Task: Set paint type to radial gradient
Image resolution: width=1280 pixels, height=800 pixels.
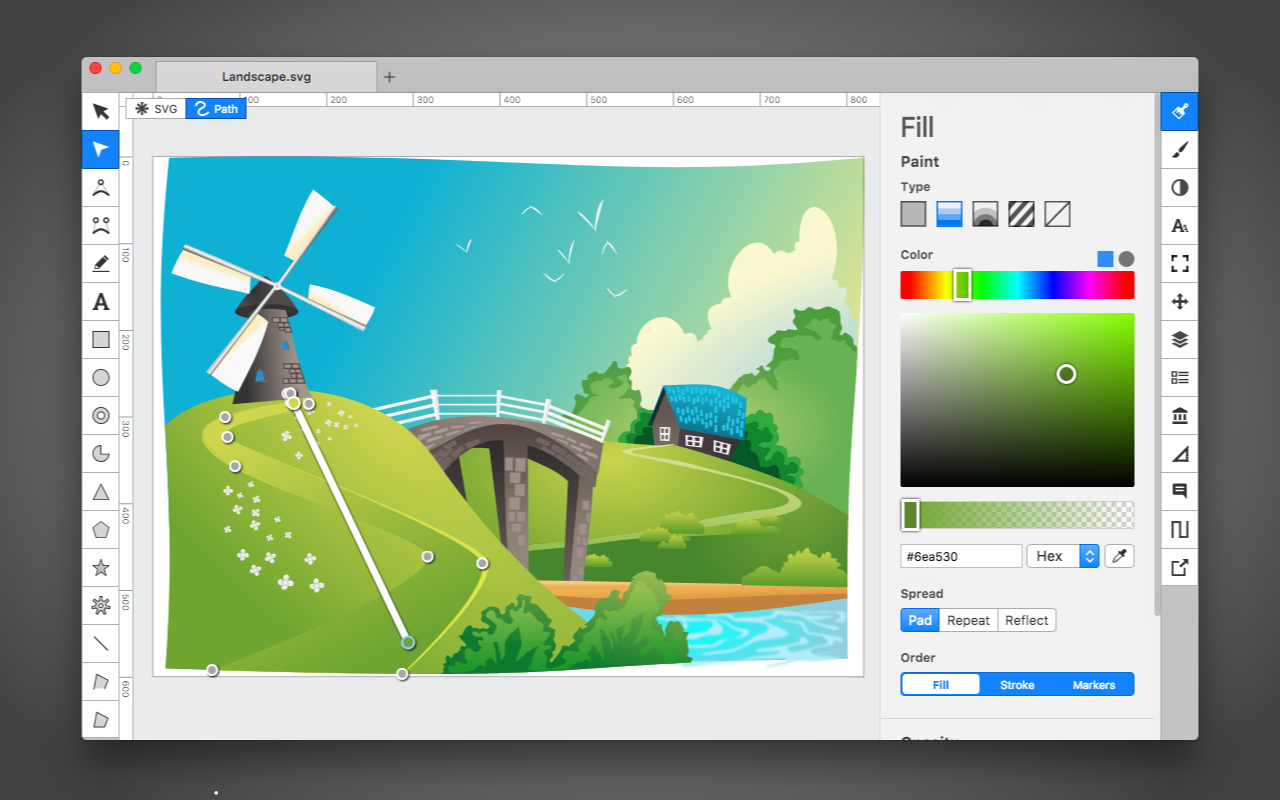Action: (985, 214)
